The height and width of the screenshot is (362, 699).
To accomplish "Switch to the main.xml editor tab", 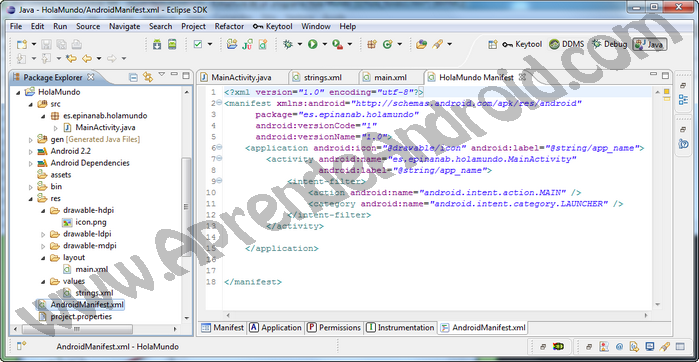I will pyautogui.click(x=391, y=78).
